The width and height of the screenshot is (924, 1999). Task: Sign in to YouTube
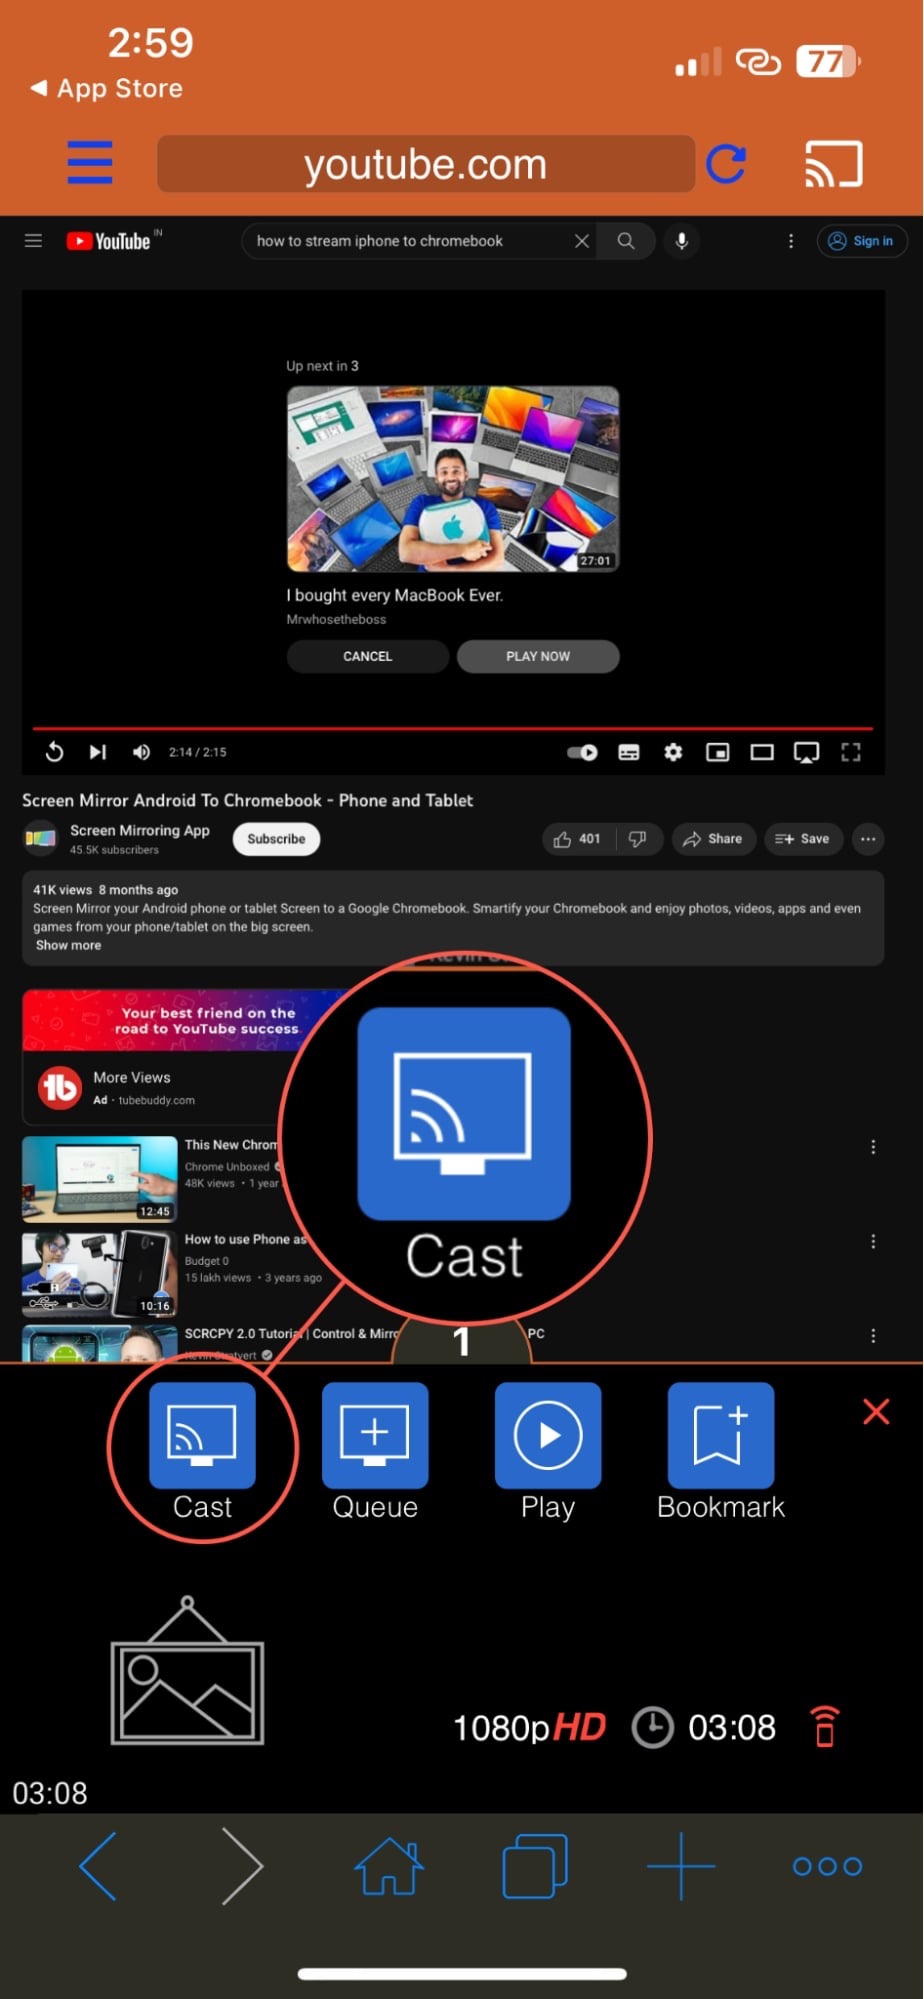862,241
